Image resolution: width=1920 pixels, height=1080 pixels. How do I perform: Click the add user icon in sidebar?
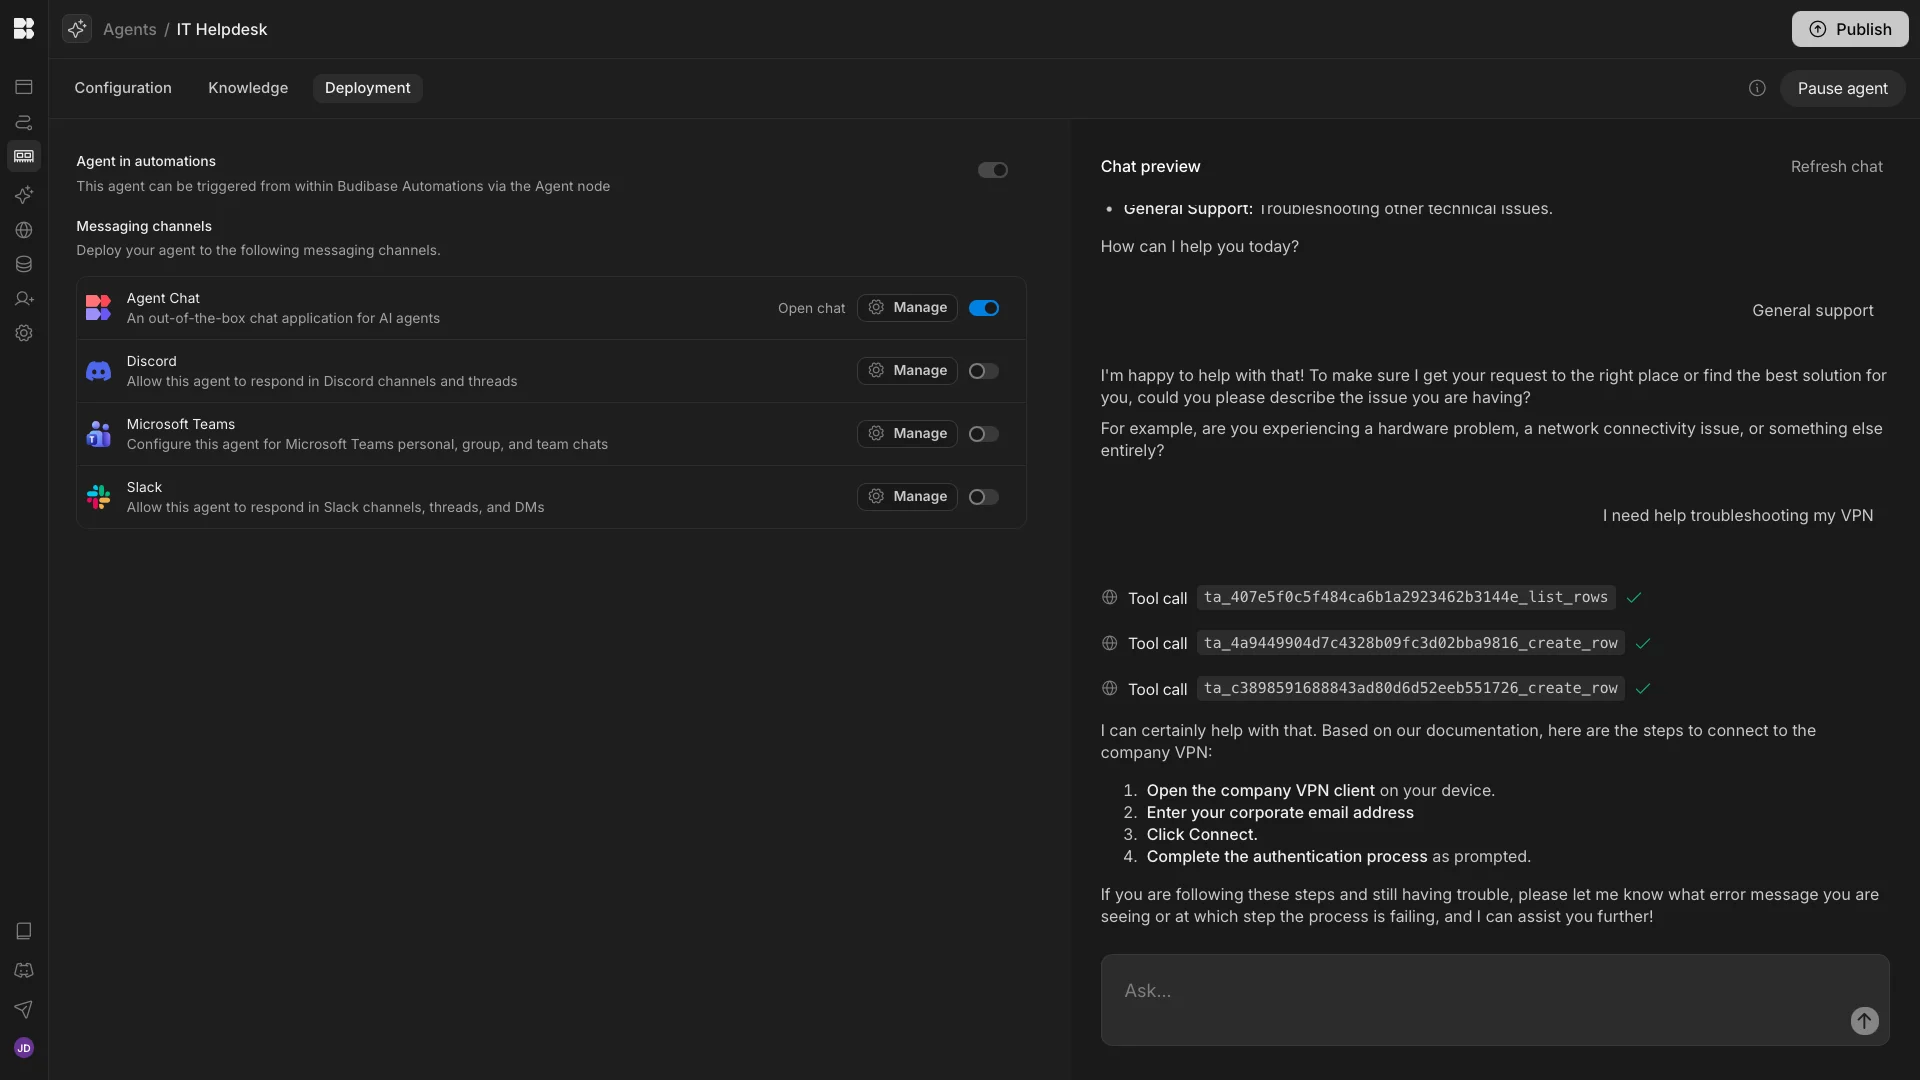coord(24,299)
